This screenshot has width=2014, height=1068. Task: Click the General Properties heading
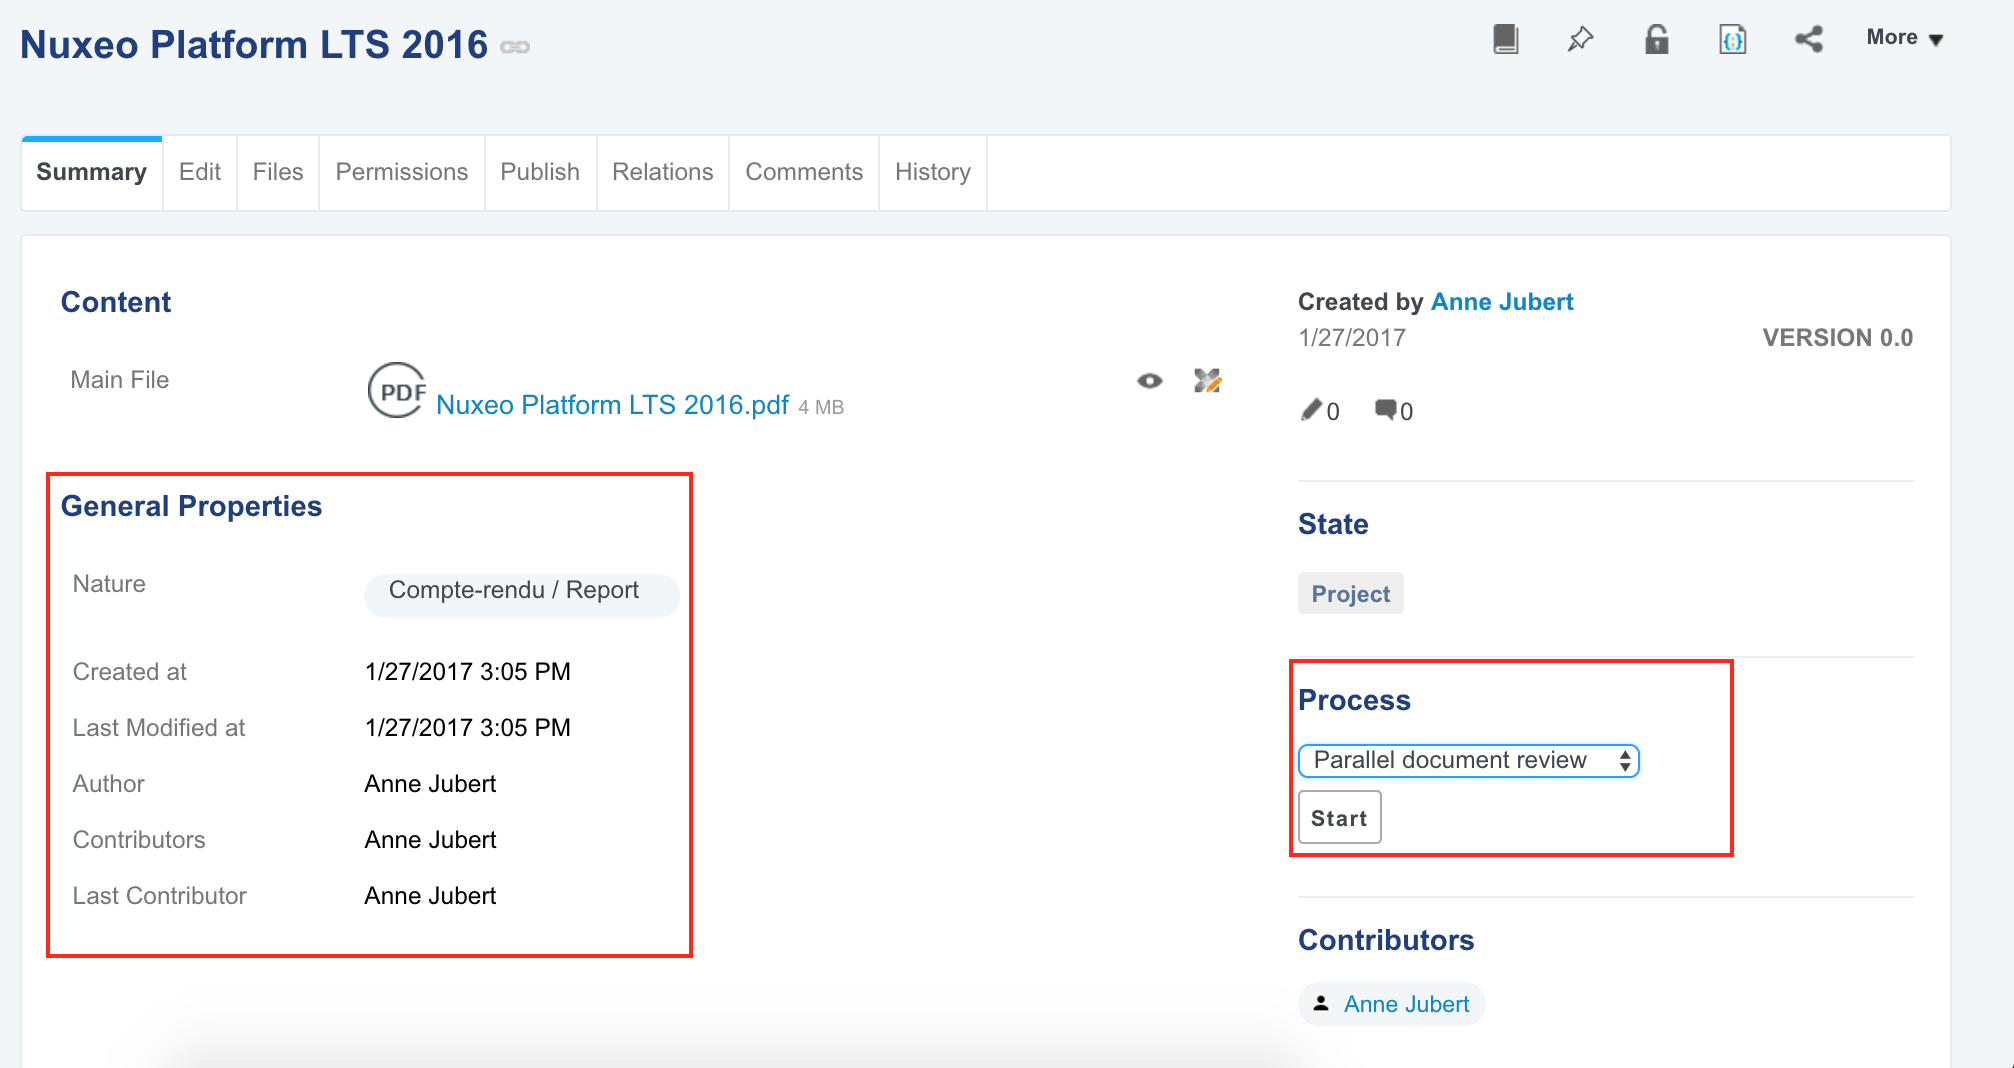click(x=191, y=506)
